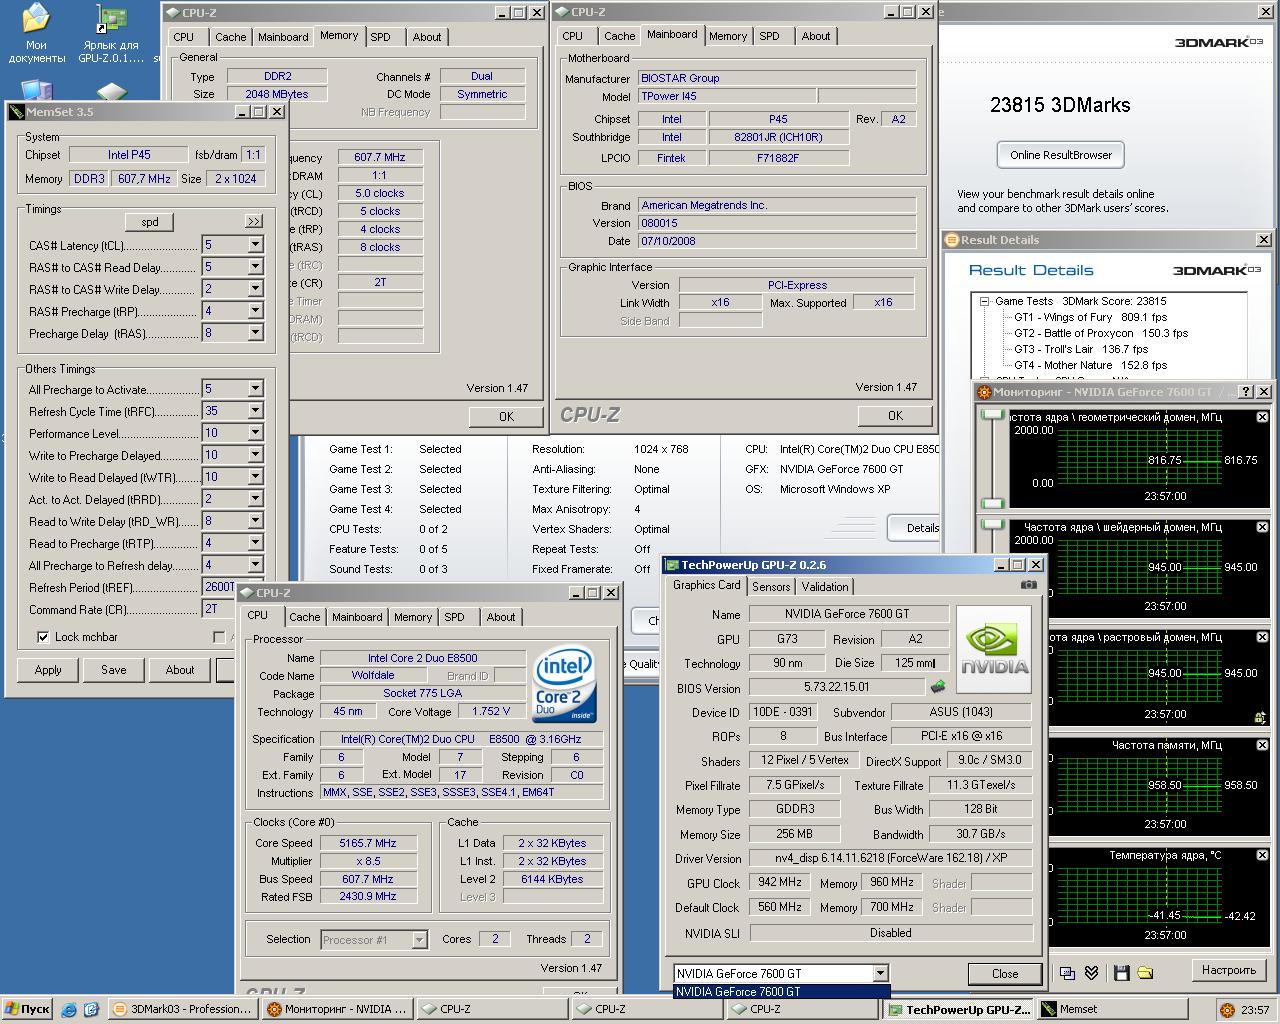Collapse the Game Tests tree node
Viewport: 1280px width, 1024px height.
(x=984, y=301)
